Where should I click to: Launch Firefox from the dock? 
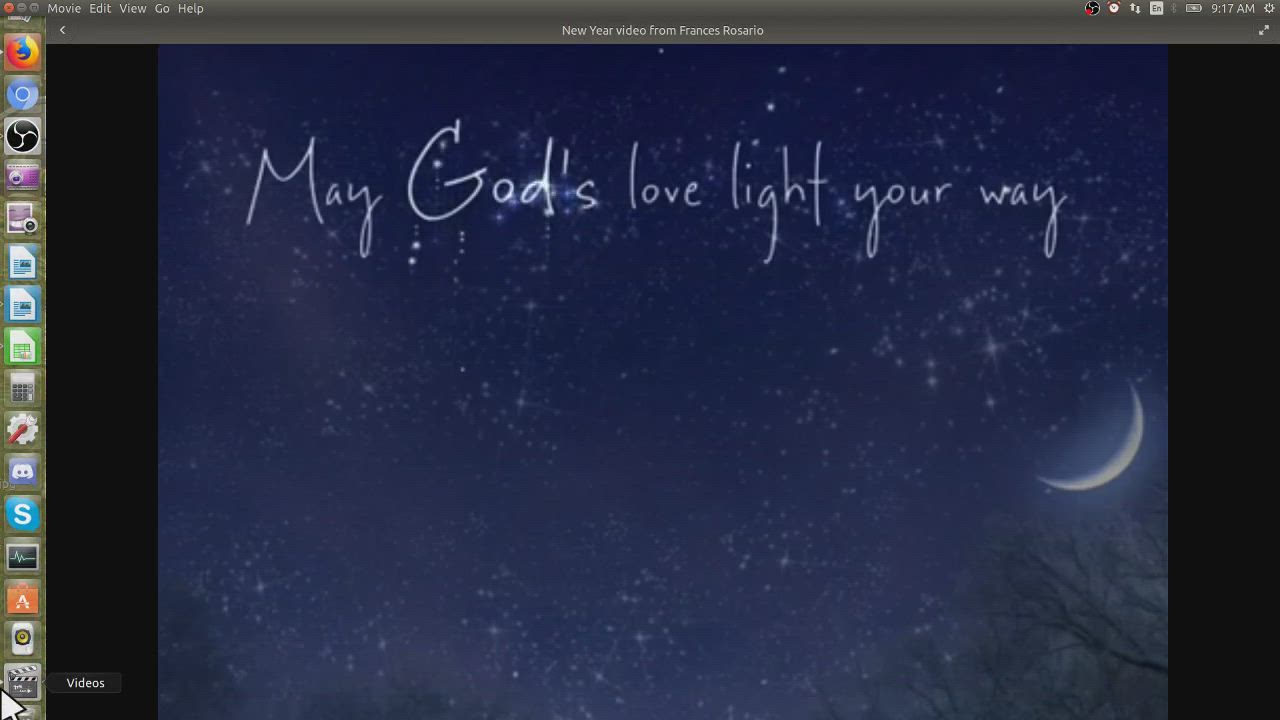click(x=22, y=52)
